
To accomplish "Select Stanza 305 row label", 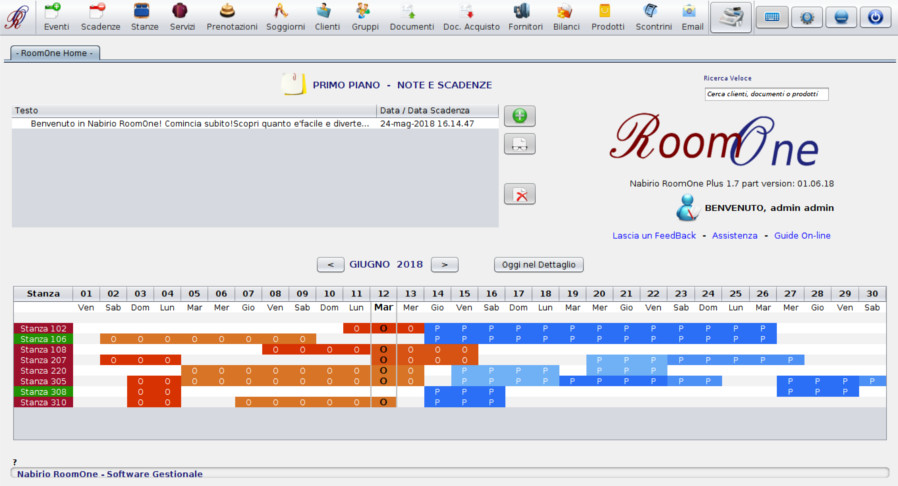I will (x=43, y=381).
